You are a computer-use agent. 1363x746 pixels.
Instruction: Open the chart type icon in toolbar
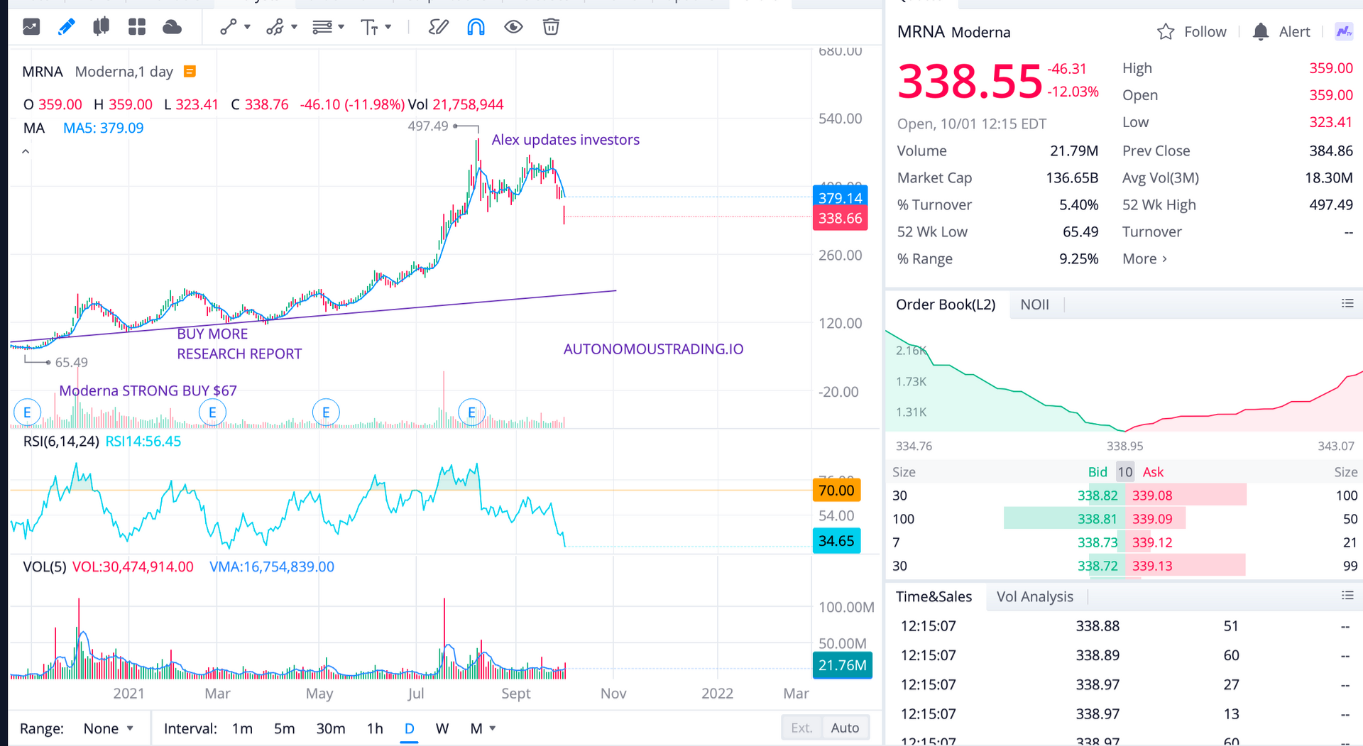click(x=32, y=27)
